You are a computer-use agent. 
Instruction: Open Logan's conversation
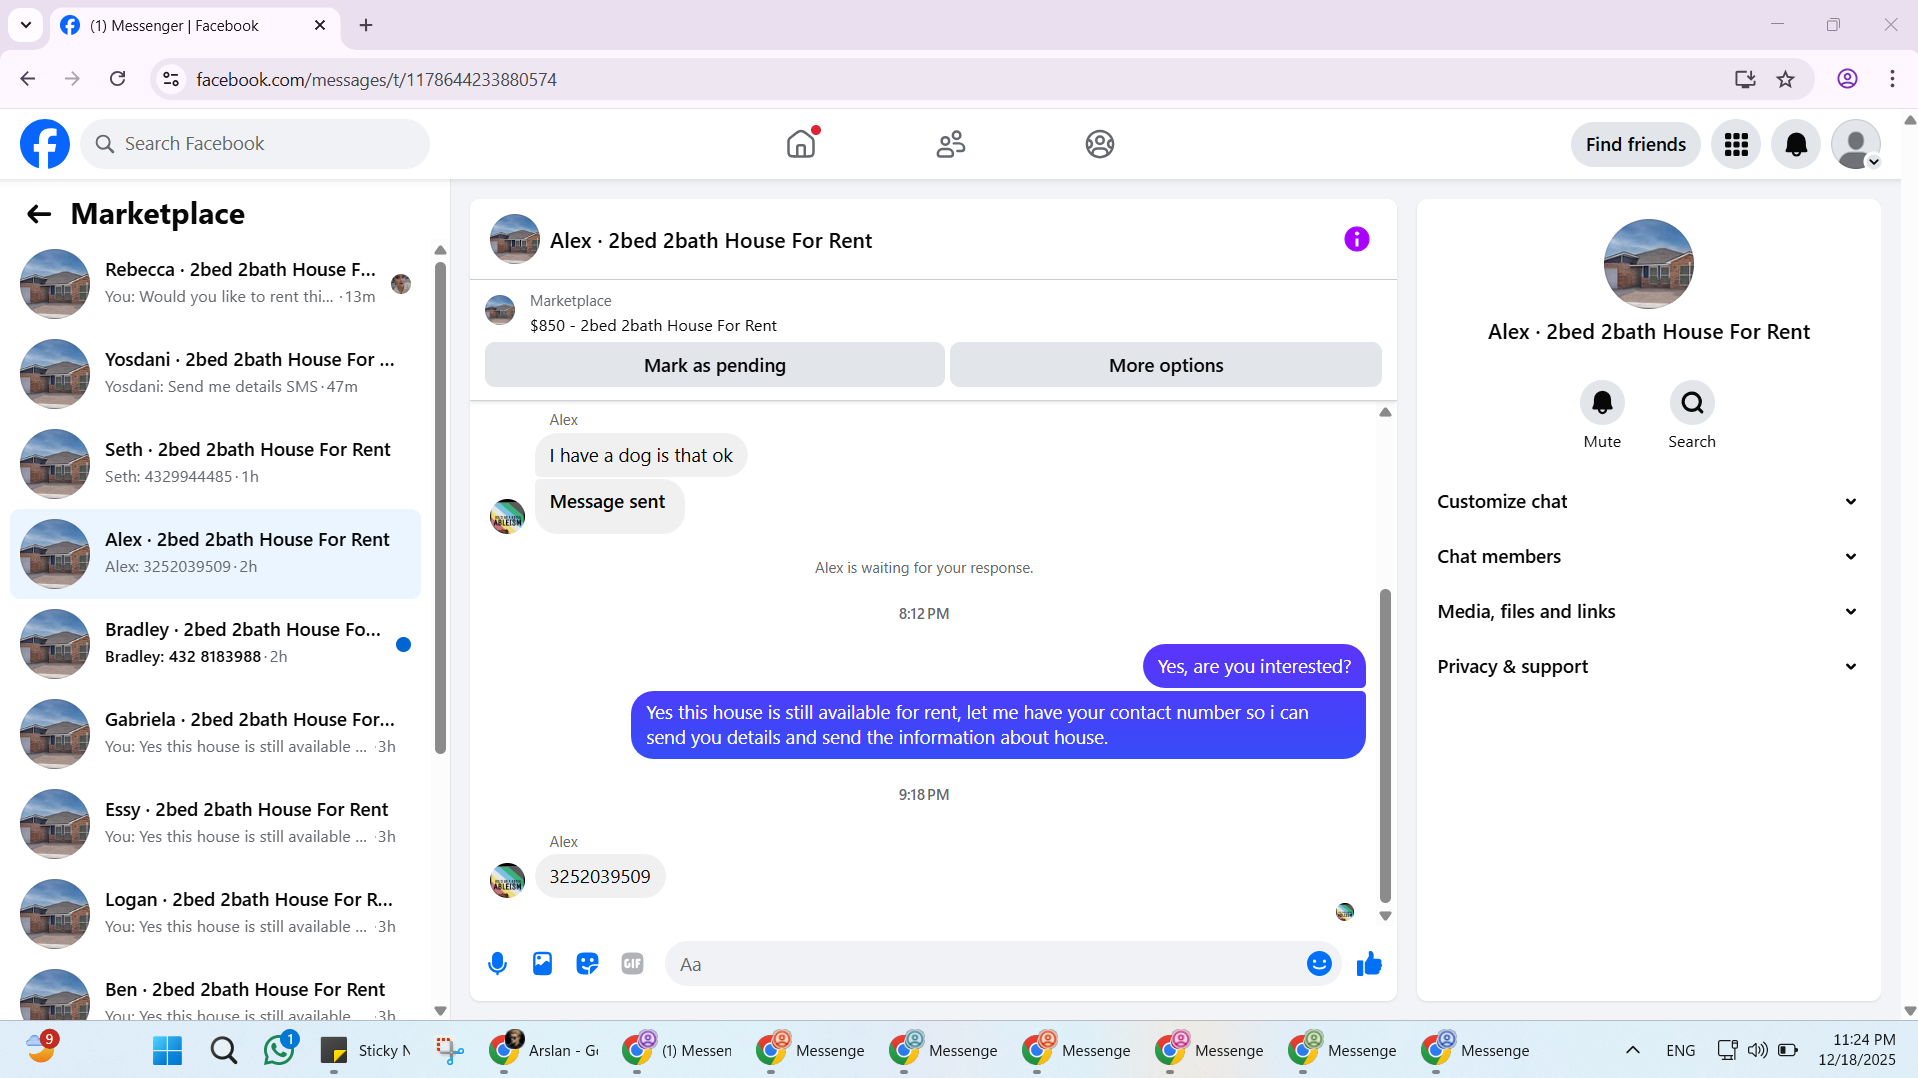tap(215, 914)
